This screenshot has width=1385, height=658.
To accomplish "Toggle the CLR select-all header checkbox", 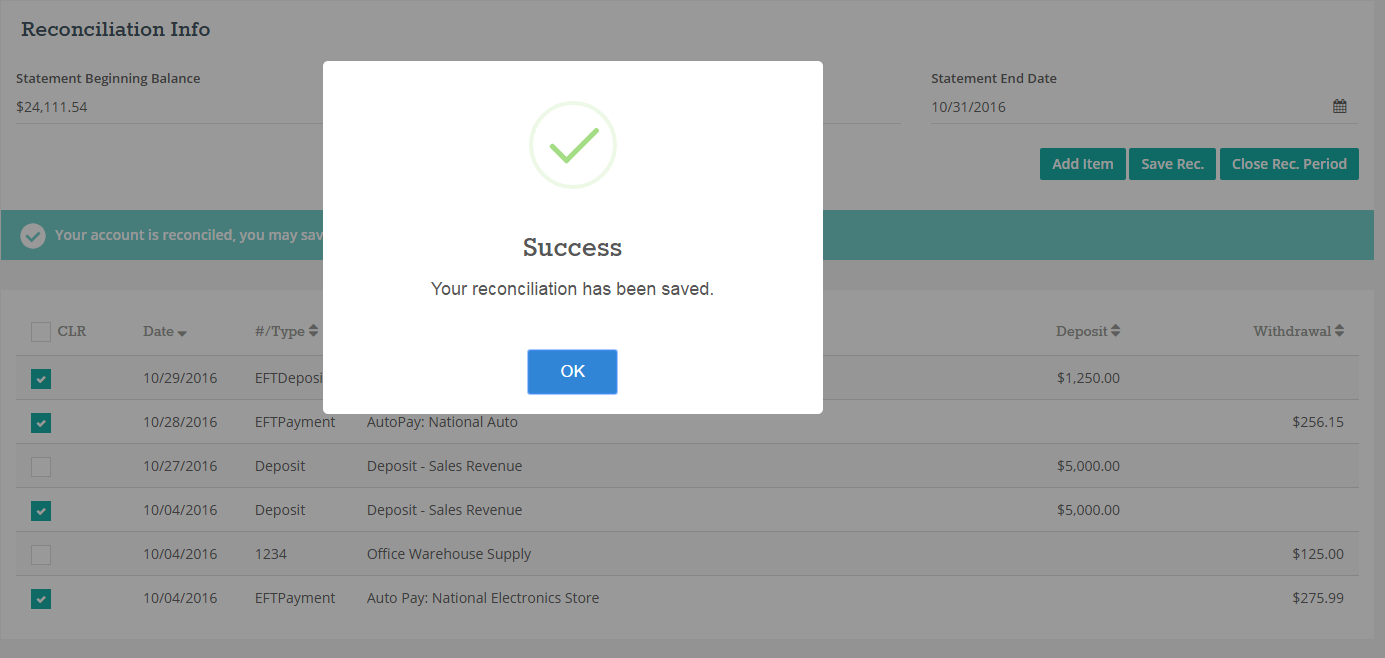I will point(40,332).
